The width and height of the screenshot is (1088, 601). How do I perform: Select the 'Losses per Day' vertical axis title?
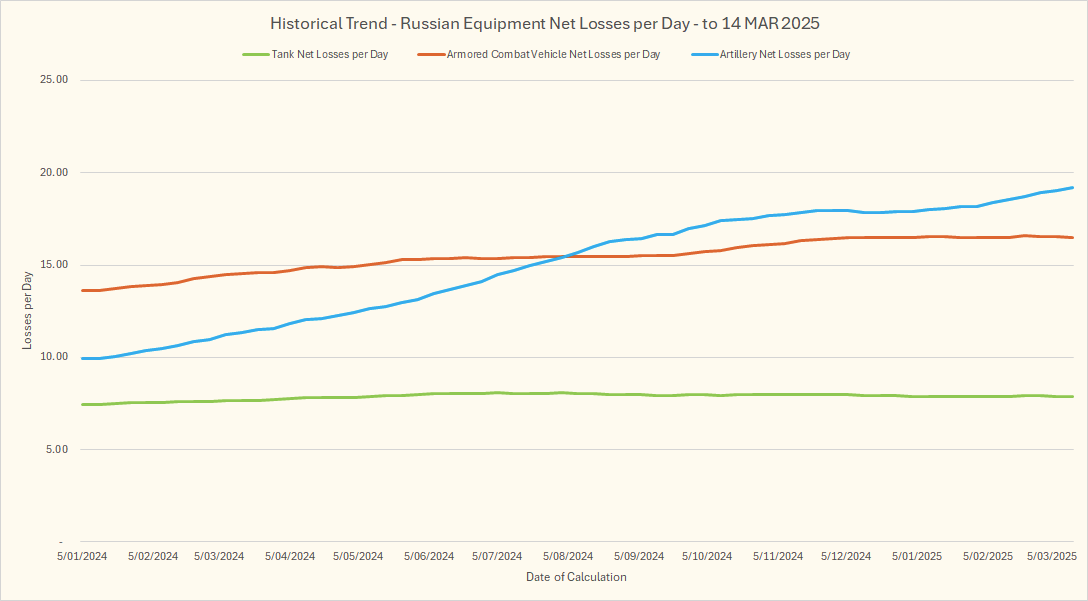pyautogui.click(x=27, y=311)
